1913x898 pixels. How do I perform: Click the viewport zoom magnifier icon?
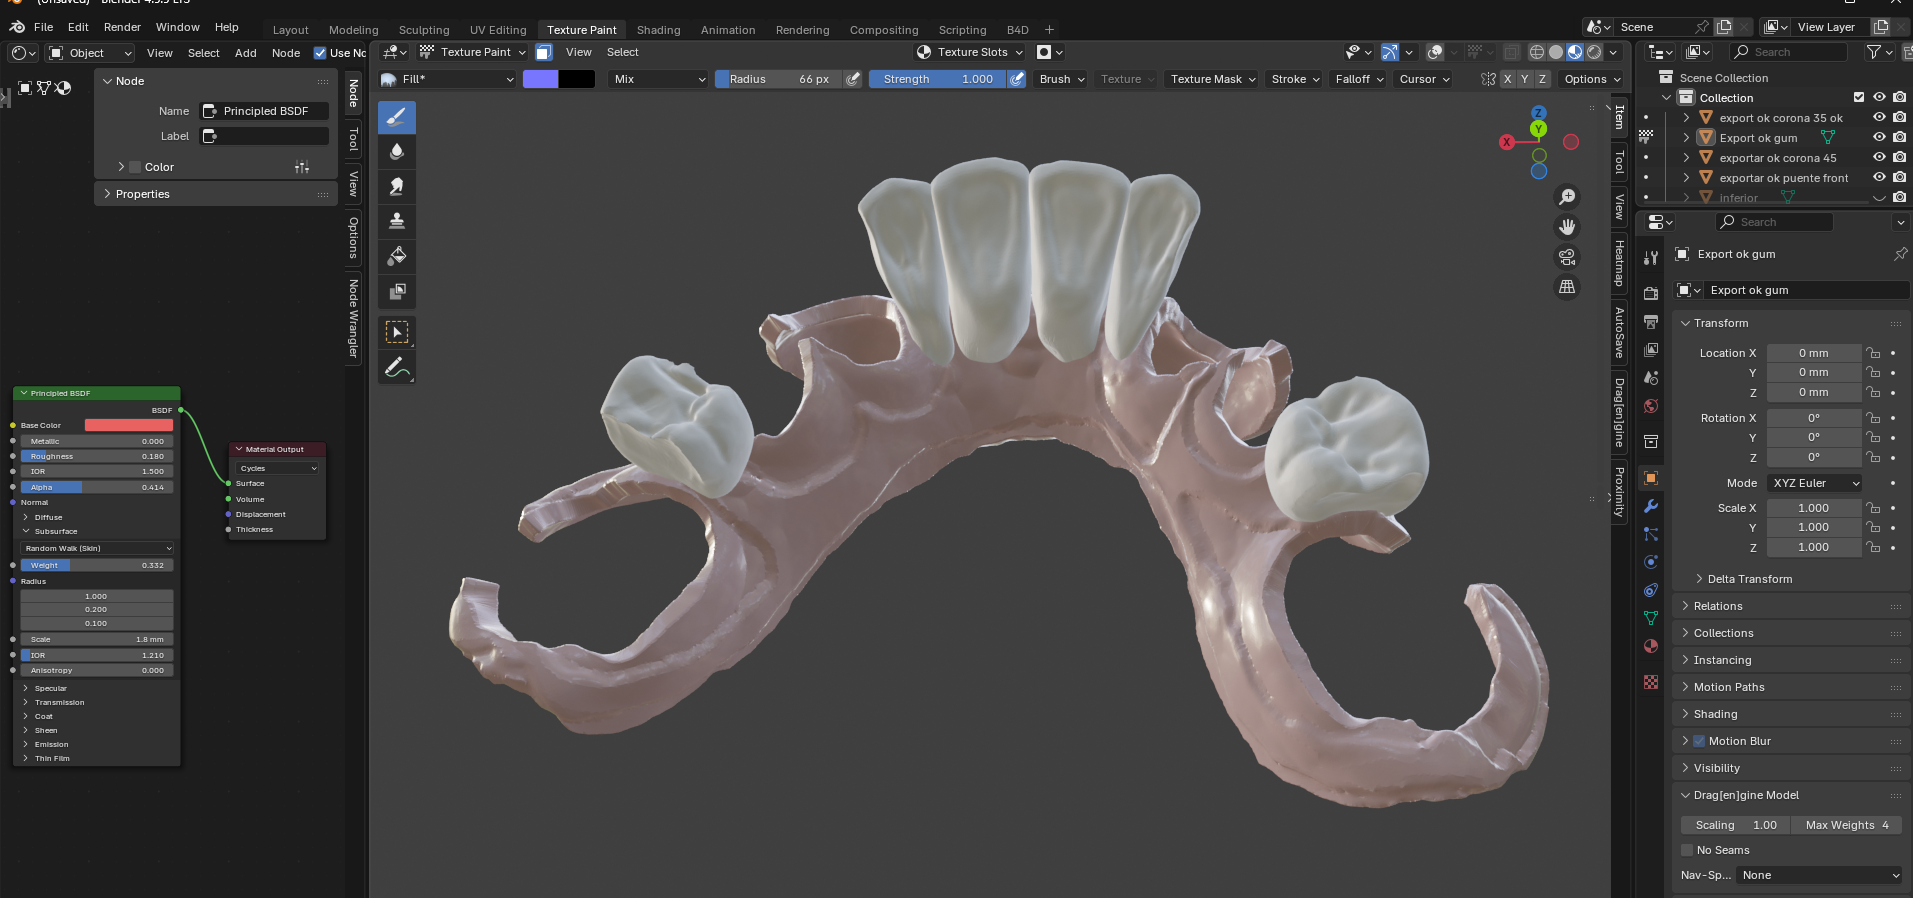pos(1567,197)
